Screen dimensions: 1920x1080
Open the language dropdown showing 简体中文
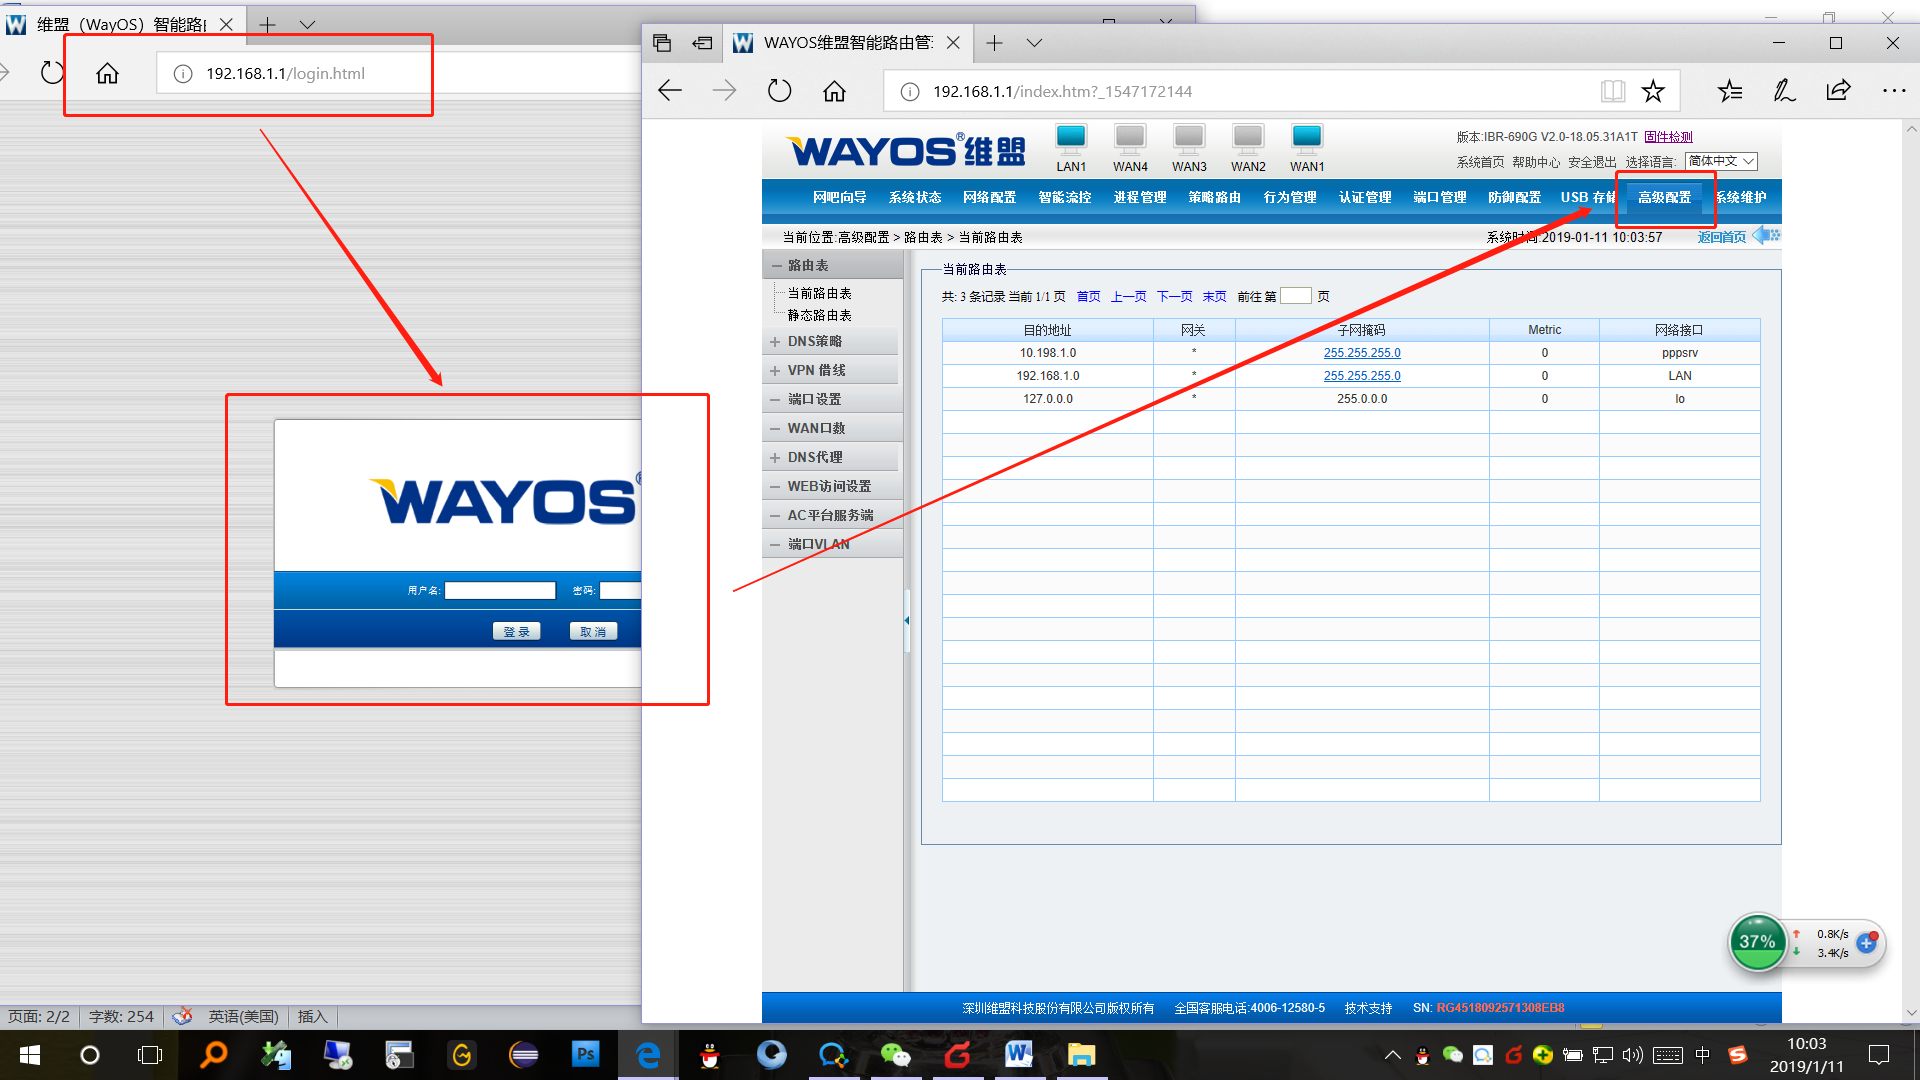click(1721, 161)
